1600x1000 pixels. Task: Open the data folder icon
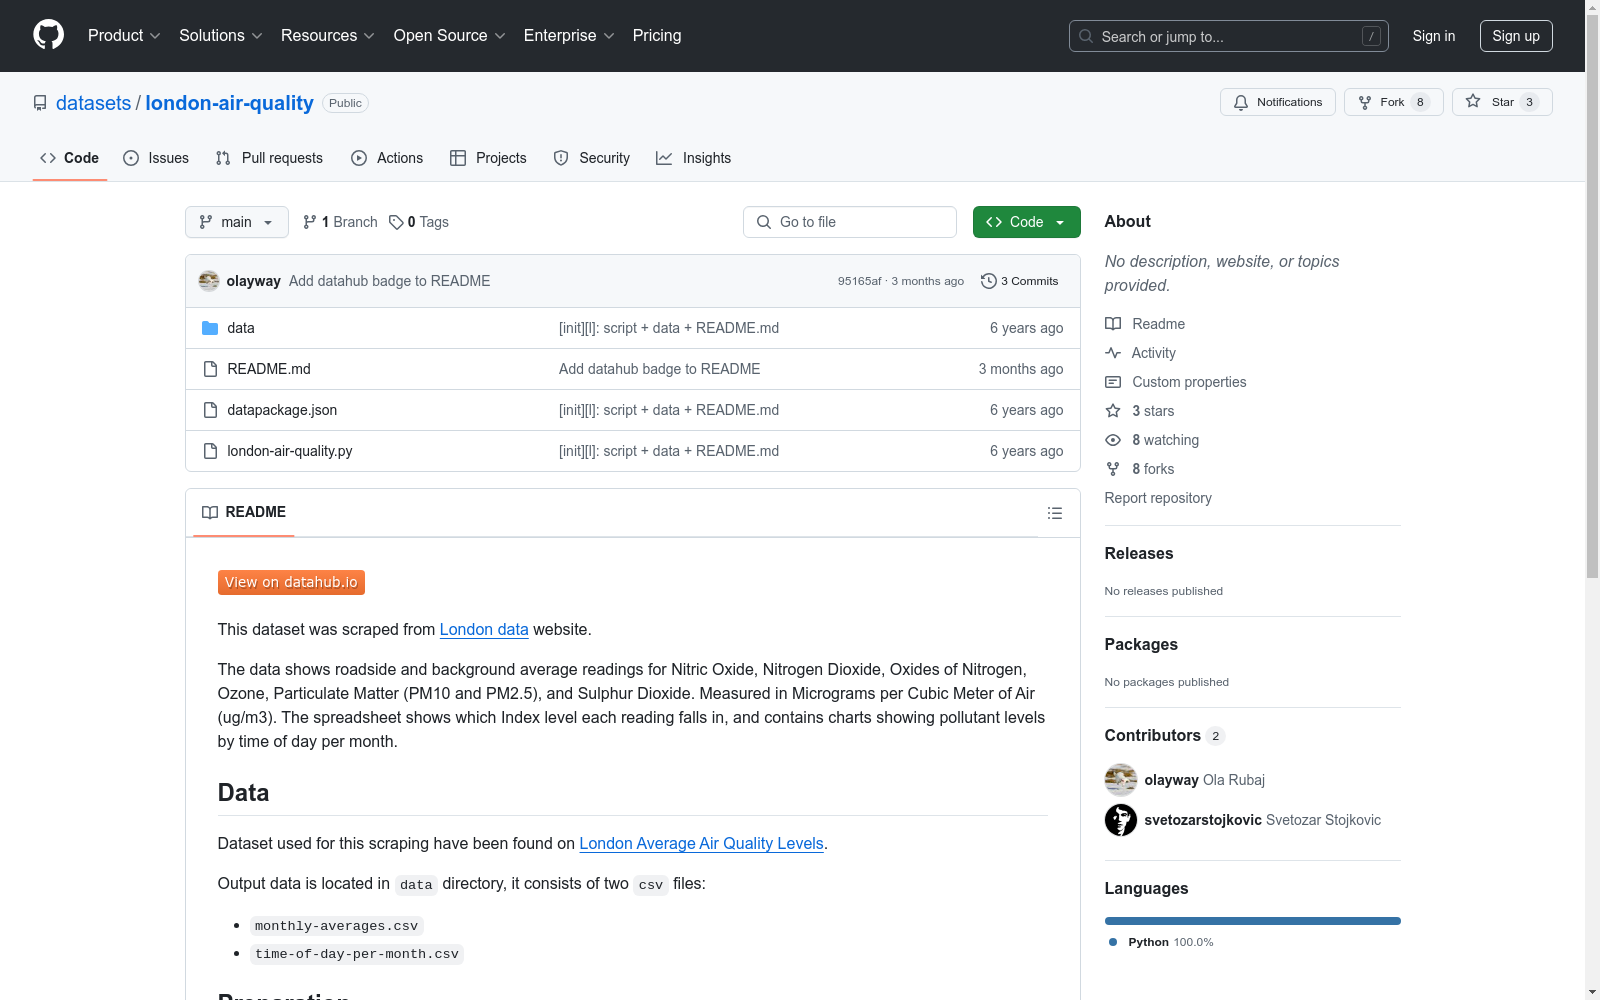click(210, 328)
